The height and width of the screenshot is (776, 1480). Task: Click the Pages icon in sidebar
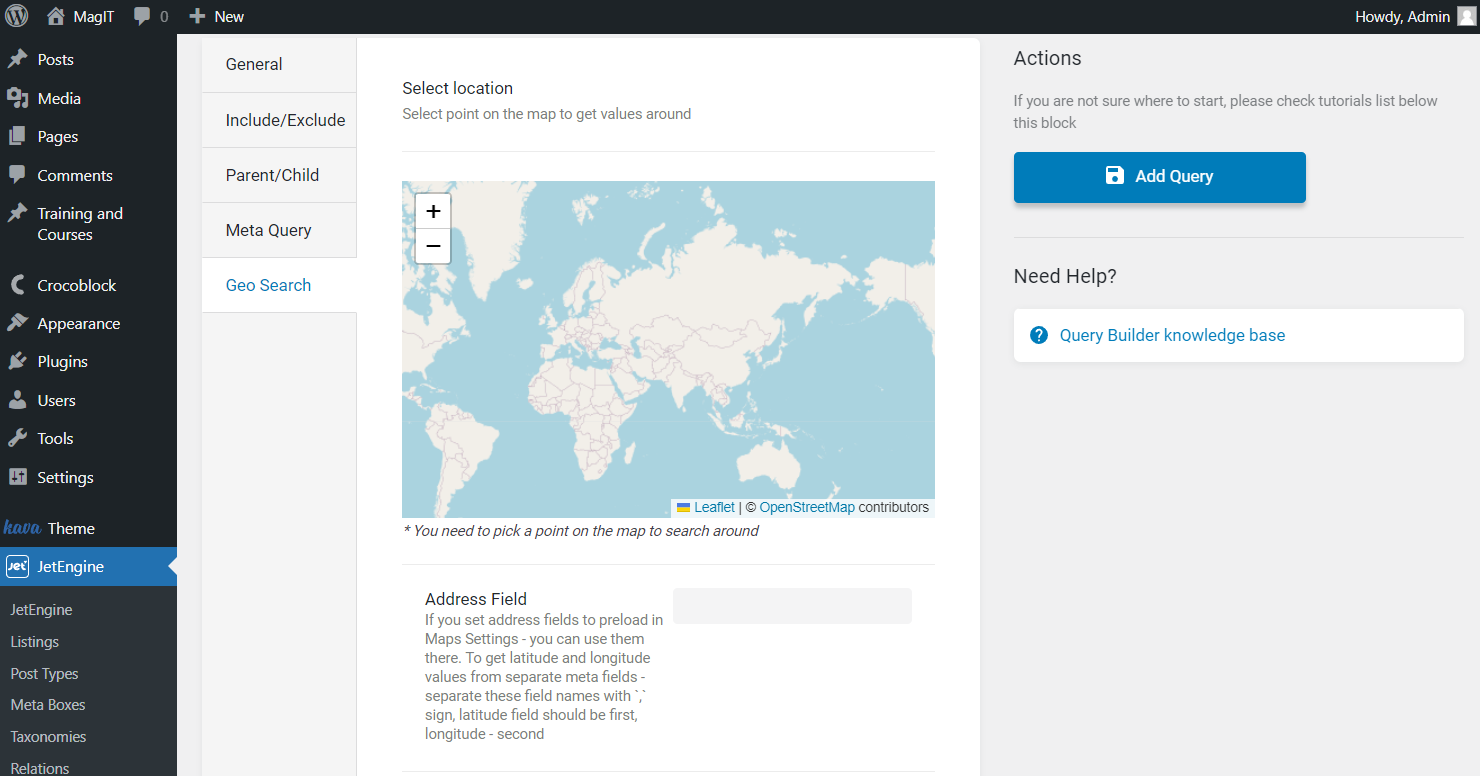pyautogui.click(x=17, y=136)
